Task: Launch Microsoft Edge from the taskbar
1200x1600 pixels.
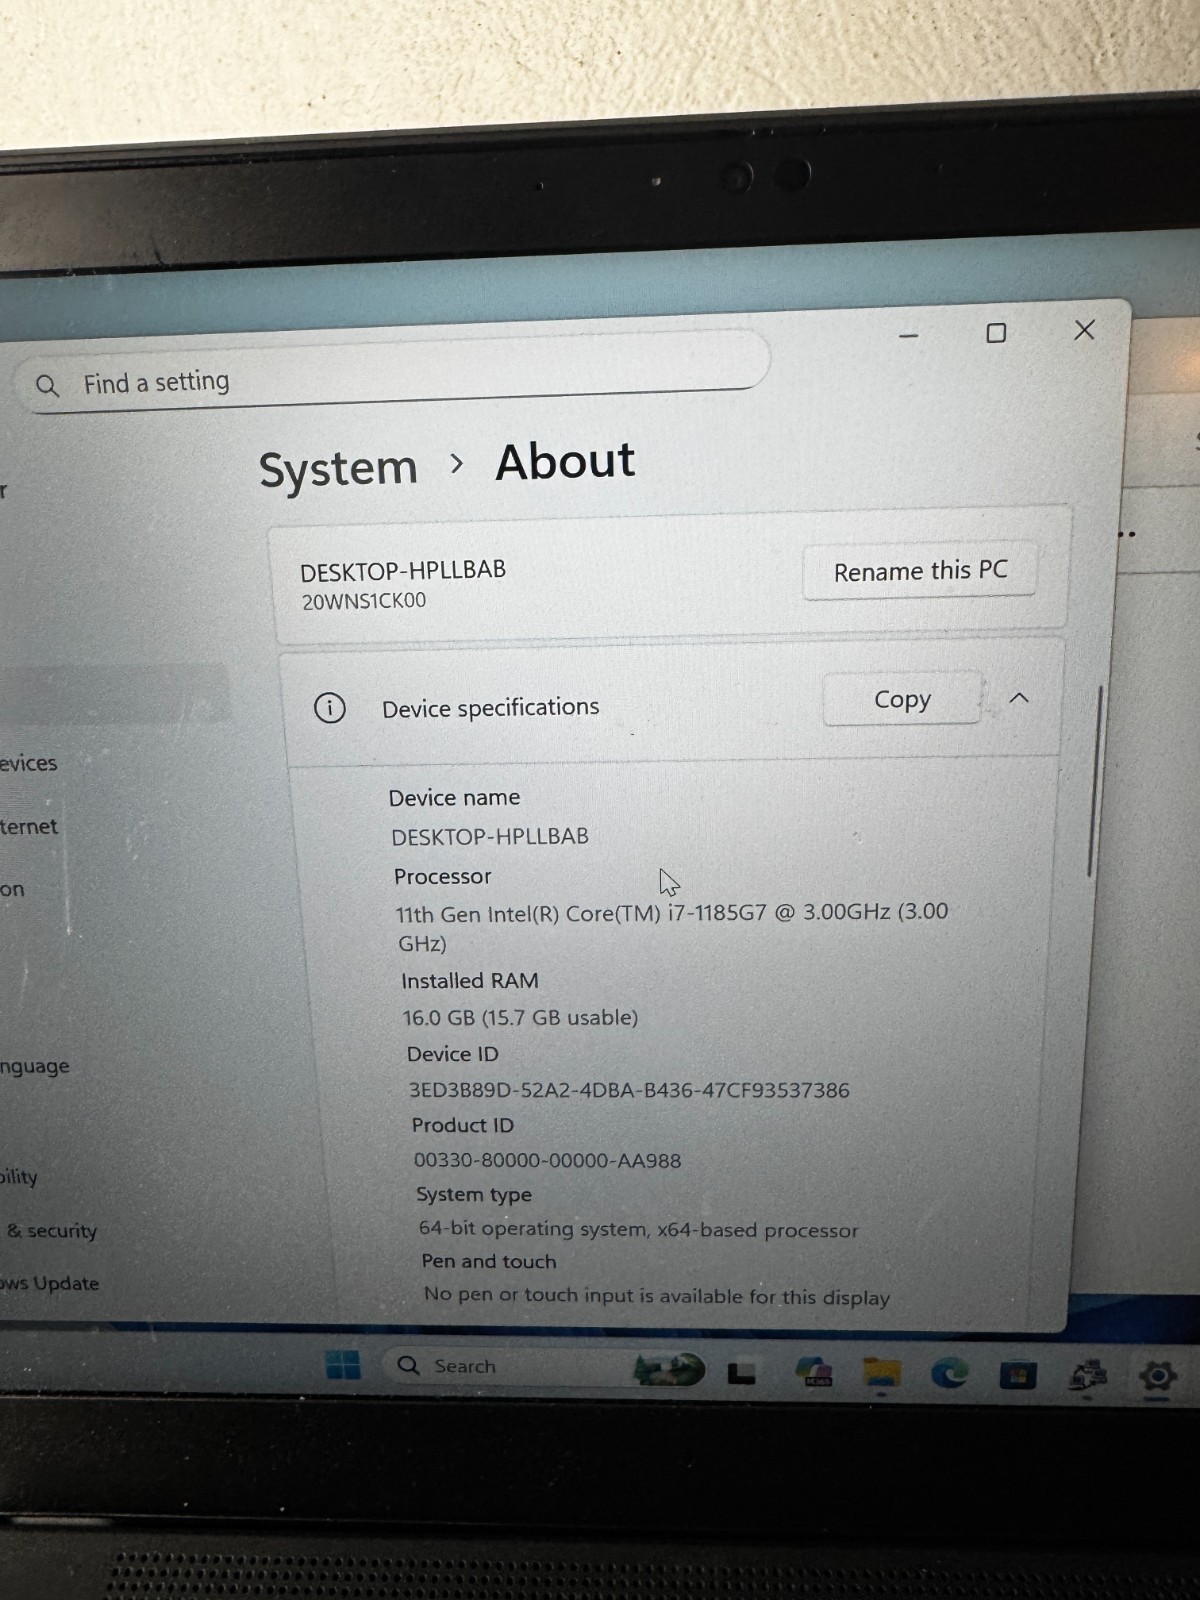Action: click(x=949, y=1374)
